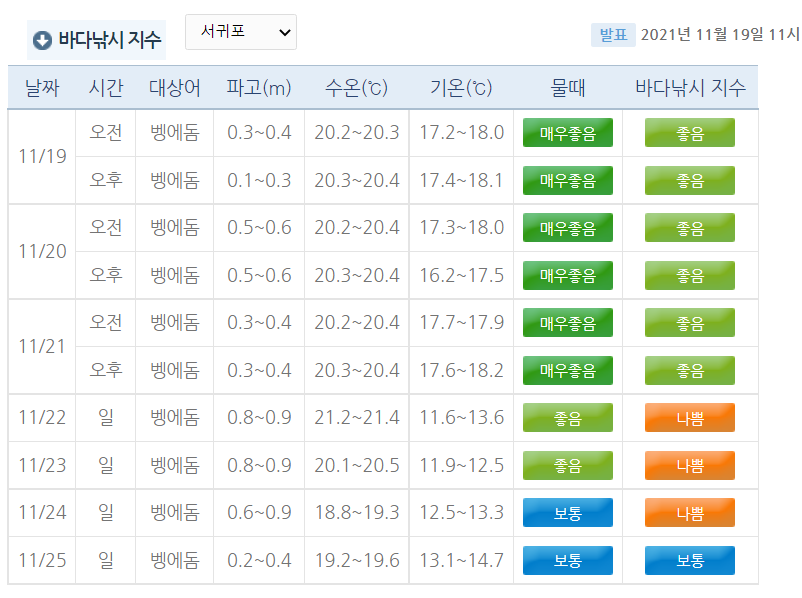Select the 기온(℃) column header

461,87
